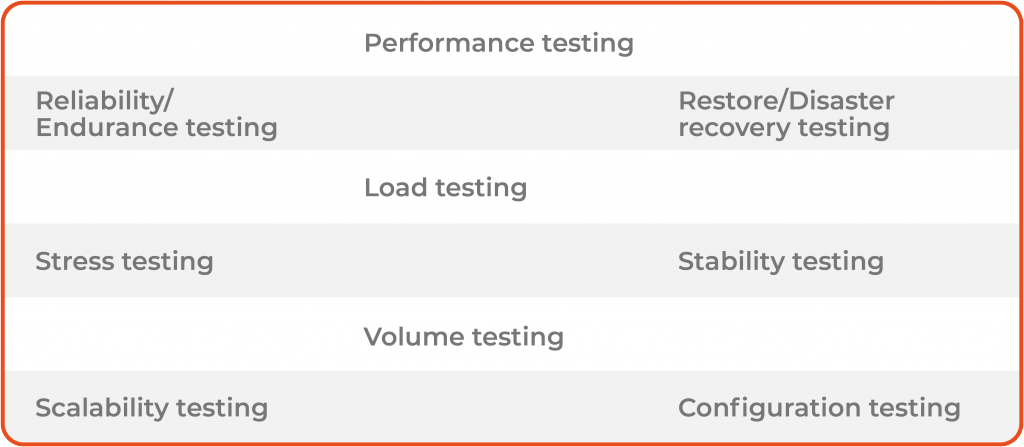Select the "Endurance testing" text line
This screenshot has width=1024, height=447.
(x=156, y=127)
